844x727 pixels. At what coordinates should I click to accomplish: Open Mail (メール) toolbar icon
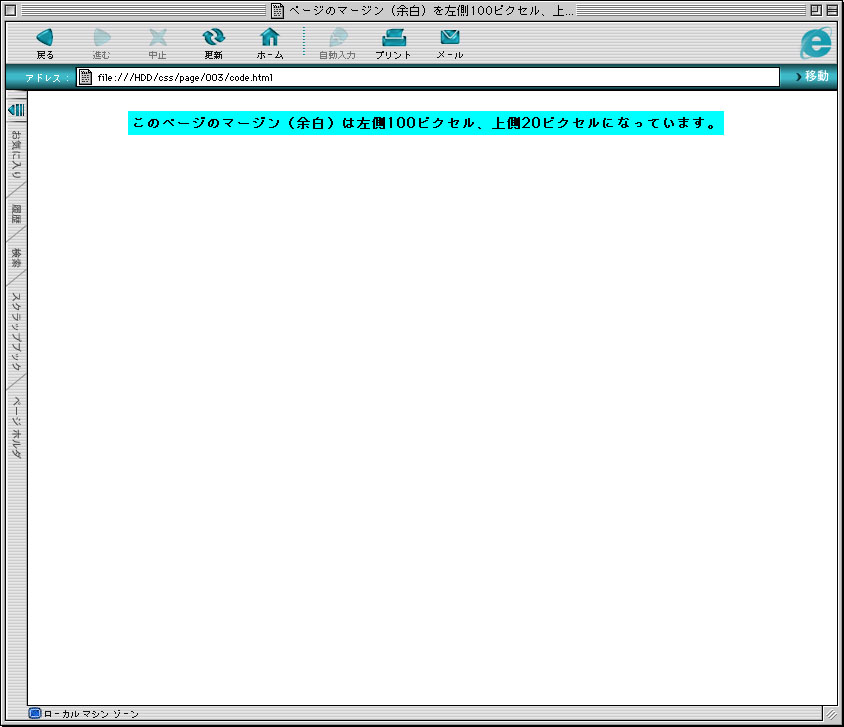pos(450,43)
